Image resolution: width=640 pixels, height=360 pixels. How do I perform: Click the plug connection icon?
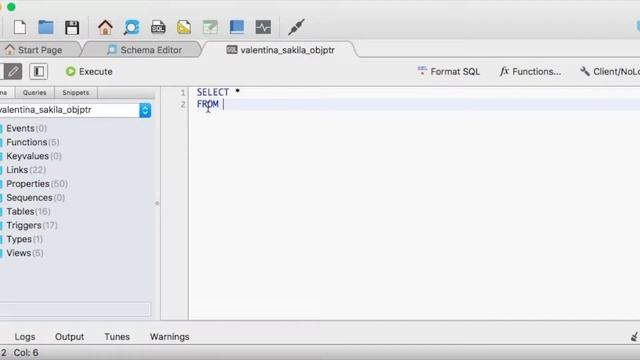point(296,27)
